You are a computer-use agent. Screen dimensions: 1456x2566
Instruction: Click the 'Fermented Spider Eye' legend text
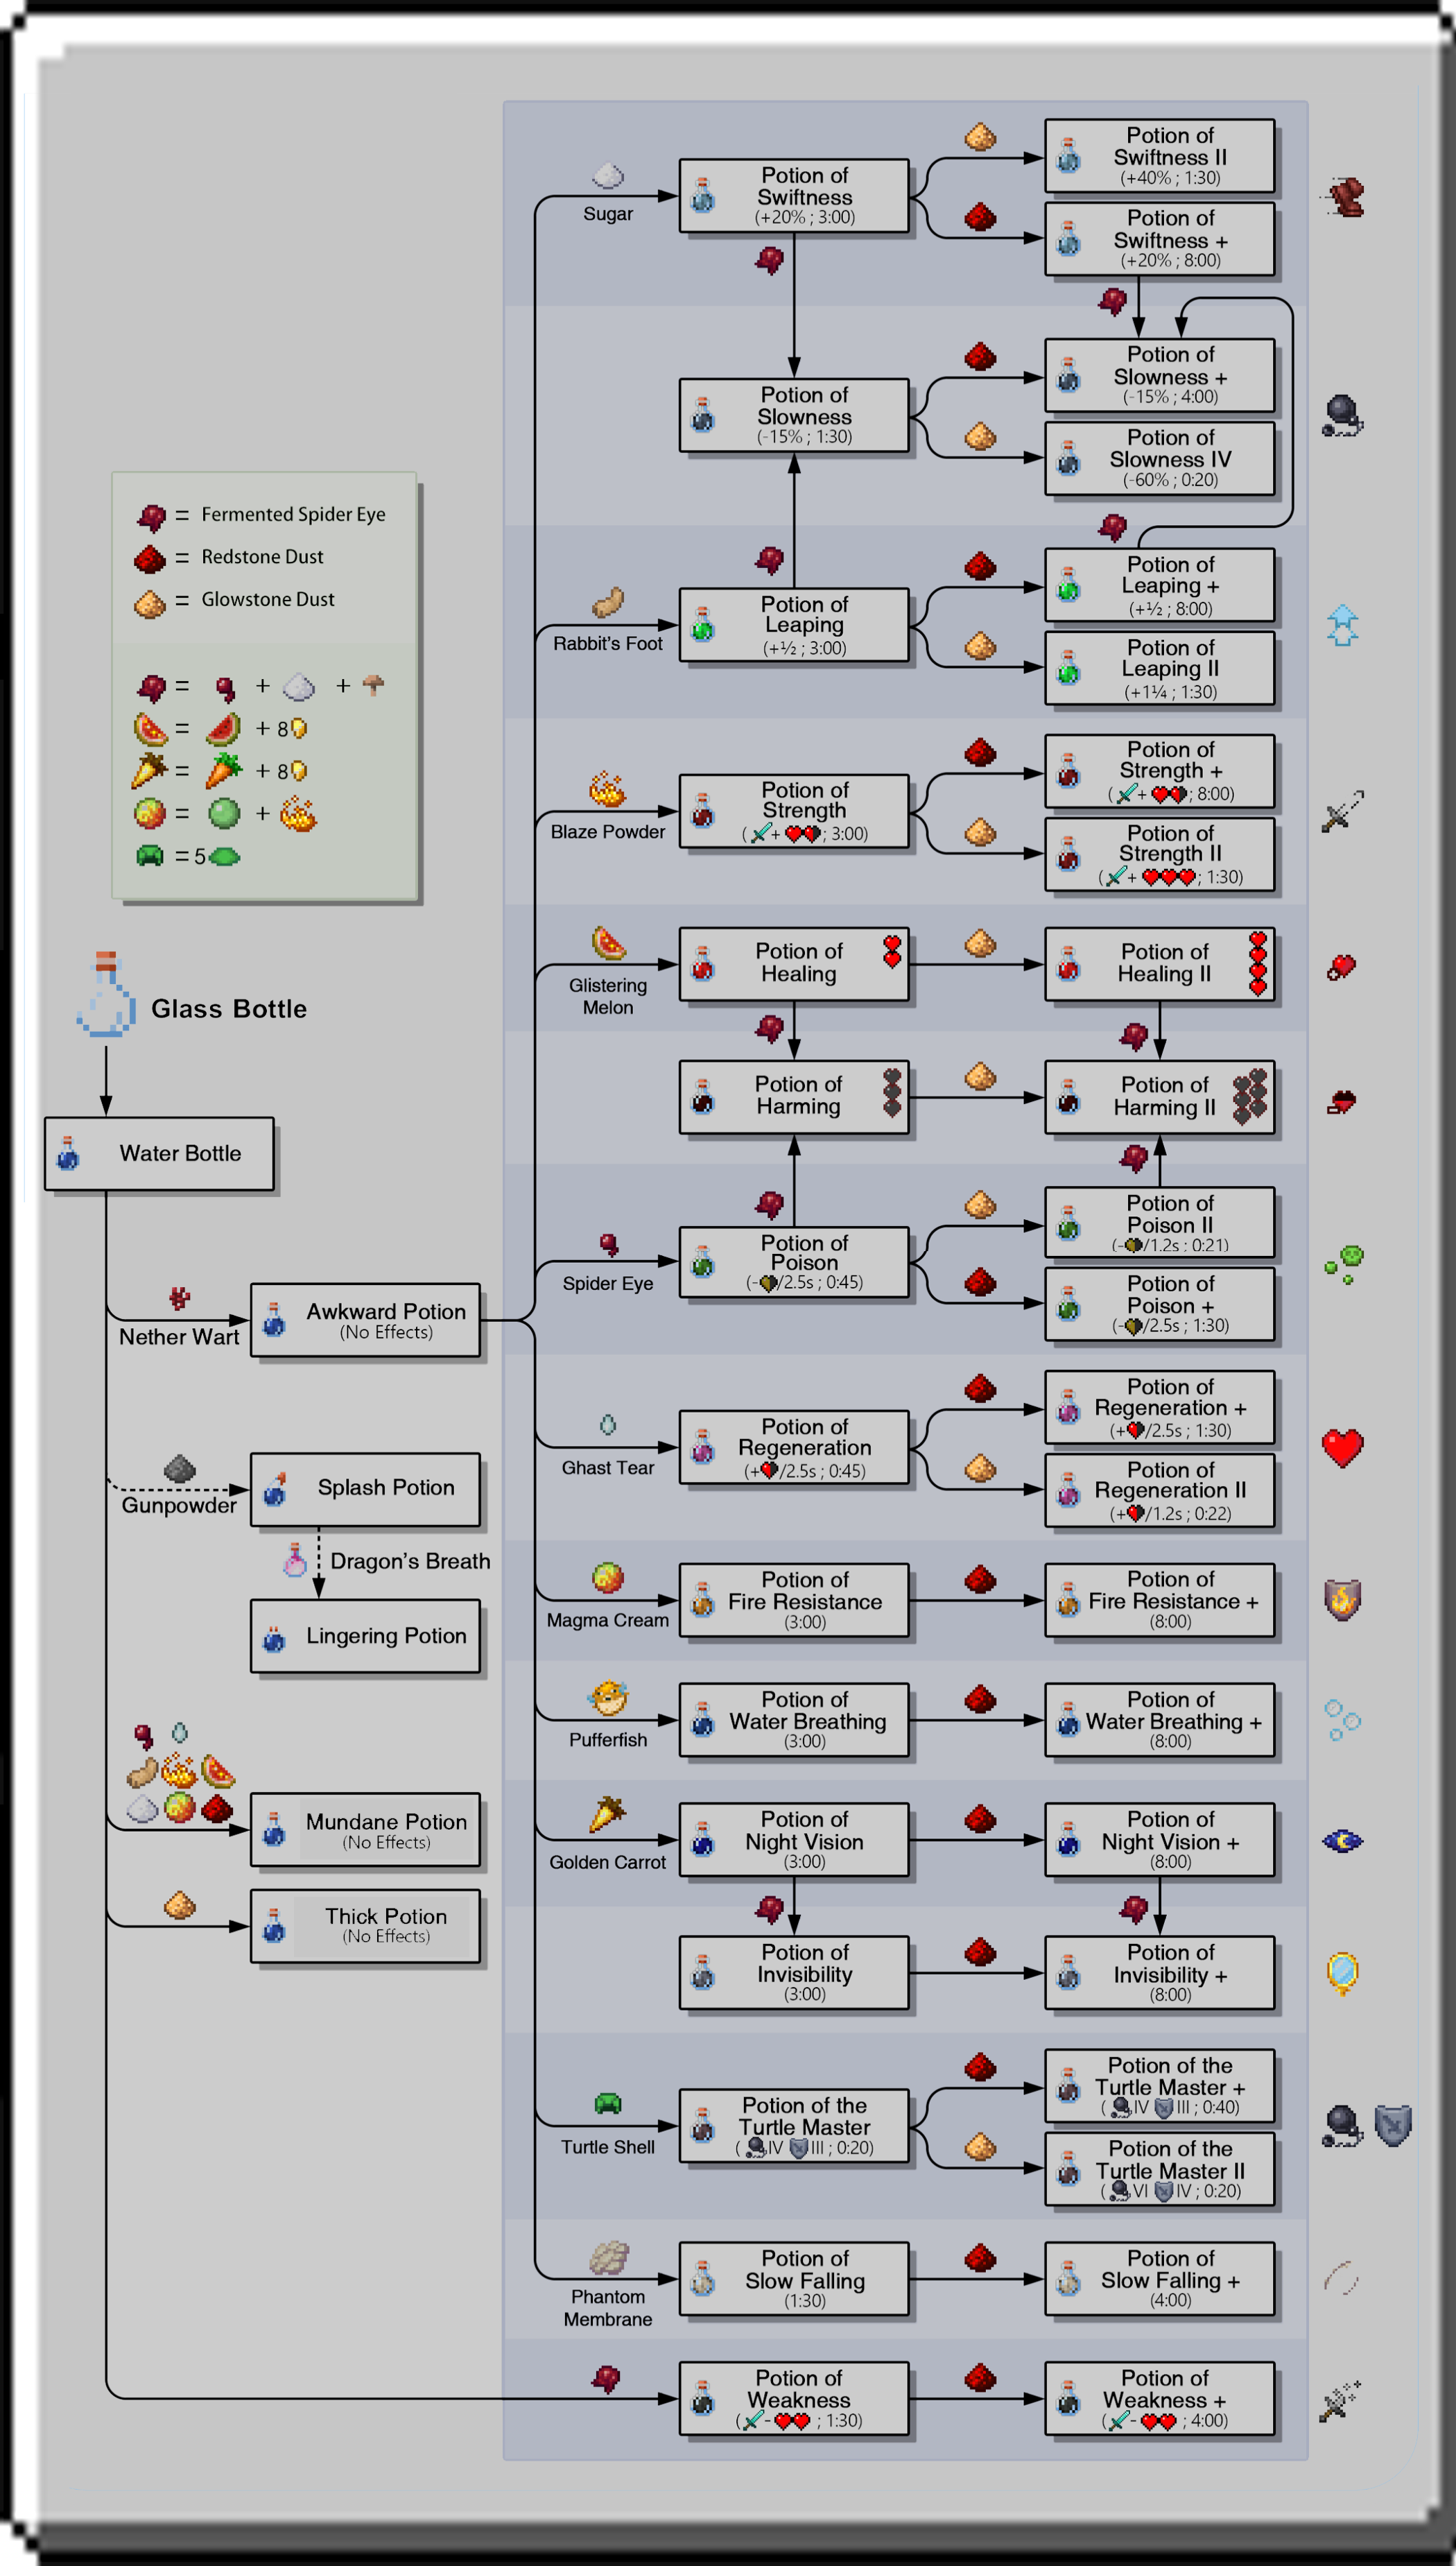click(293, 515)
